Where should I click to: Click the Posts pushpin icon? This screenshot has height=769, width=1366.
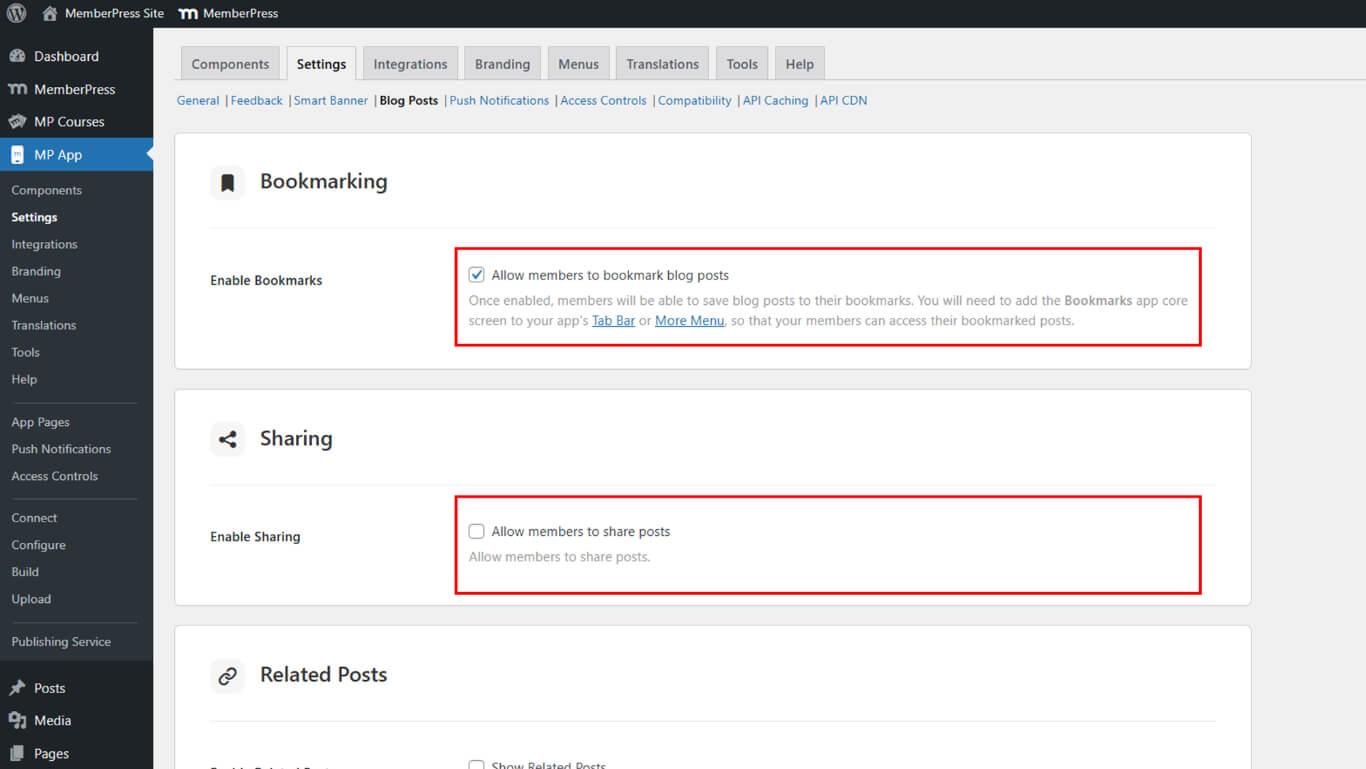pos(19,687)
